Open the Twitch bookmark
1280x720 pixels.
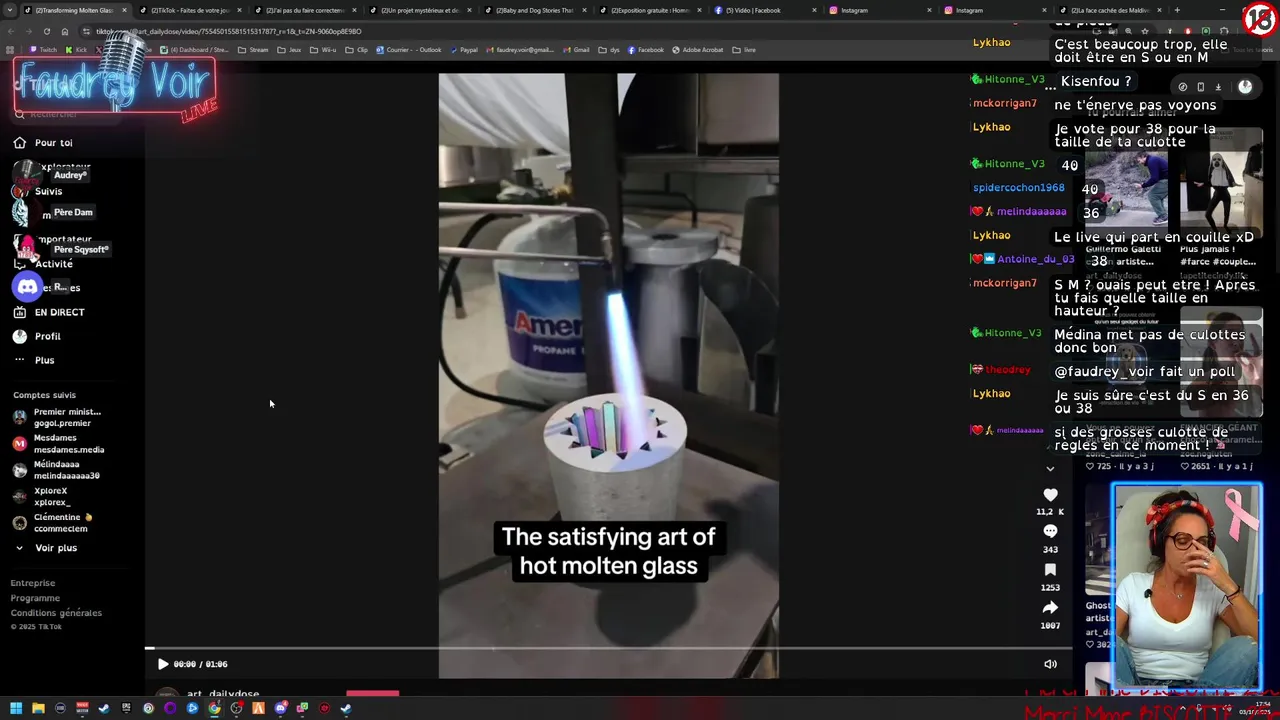(44, 50)
